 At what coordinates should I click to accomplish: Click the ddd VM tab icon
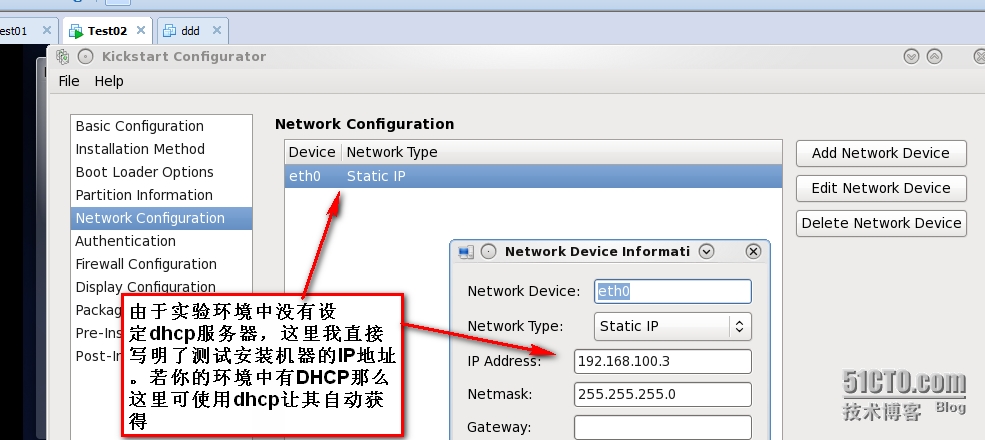coord(167,31)
